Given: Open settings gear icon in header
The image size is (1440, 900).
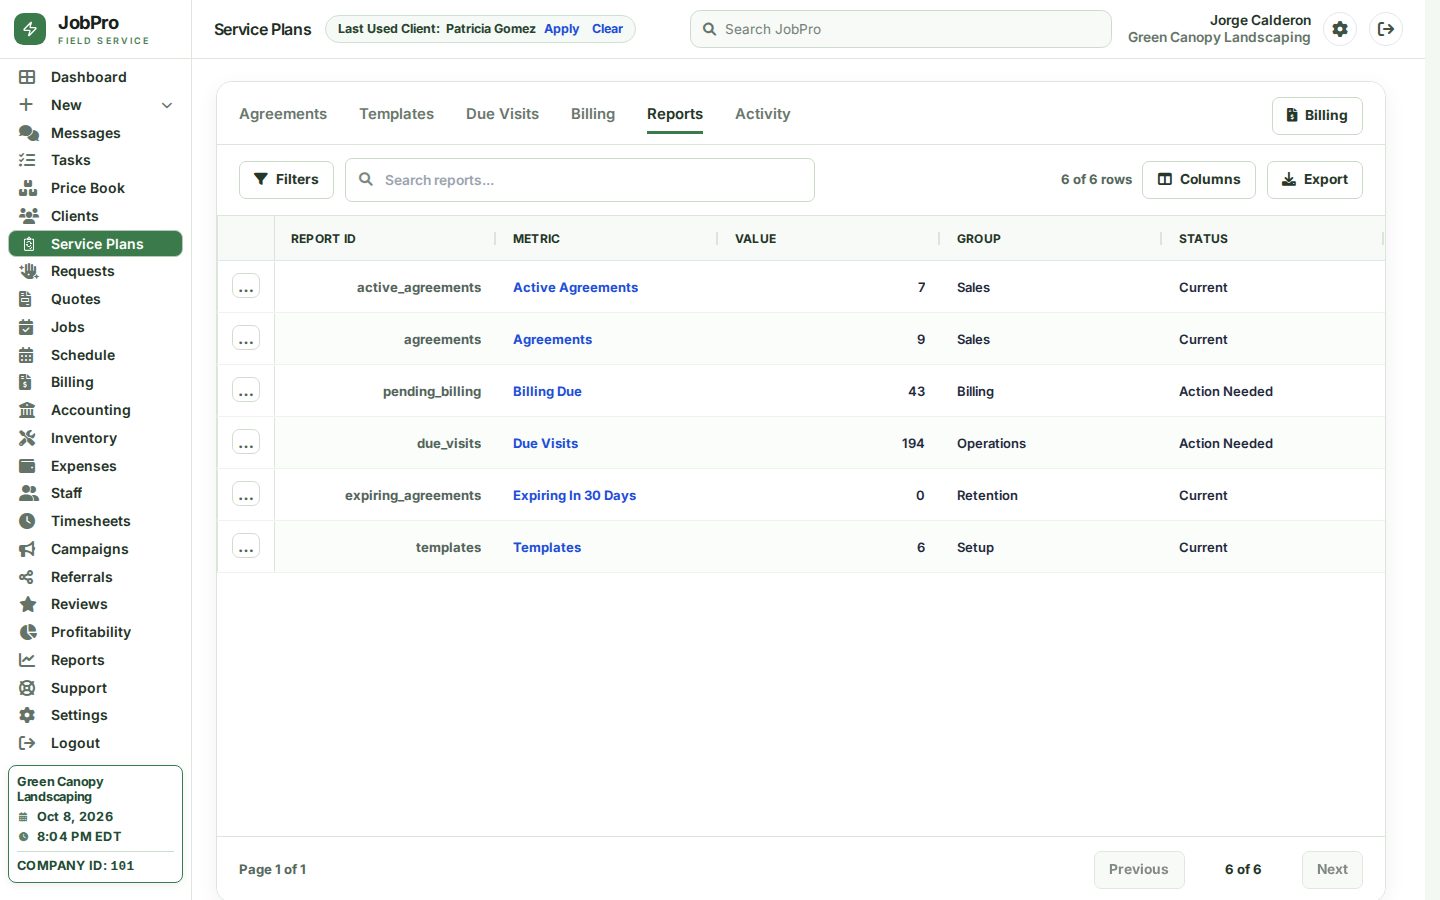Looking at the screenshot, I should click(x=1340, y=29).
